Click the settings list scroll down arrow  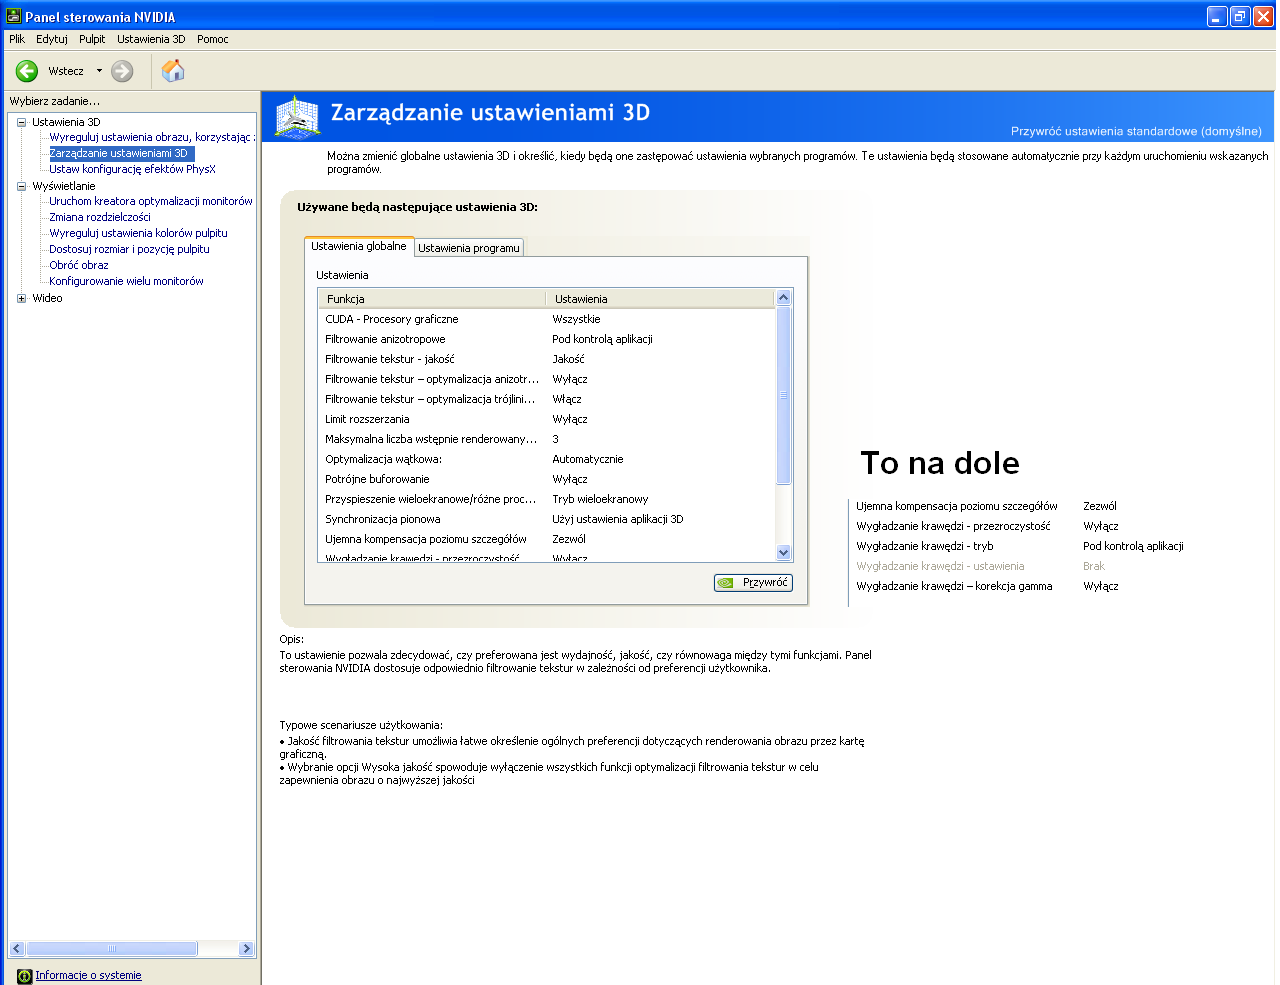(x=783, y=553)
